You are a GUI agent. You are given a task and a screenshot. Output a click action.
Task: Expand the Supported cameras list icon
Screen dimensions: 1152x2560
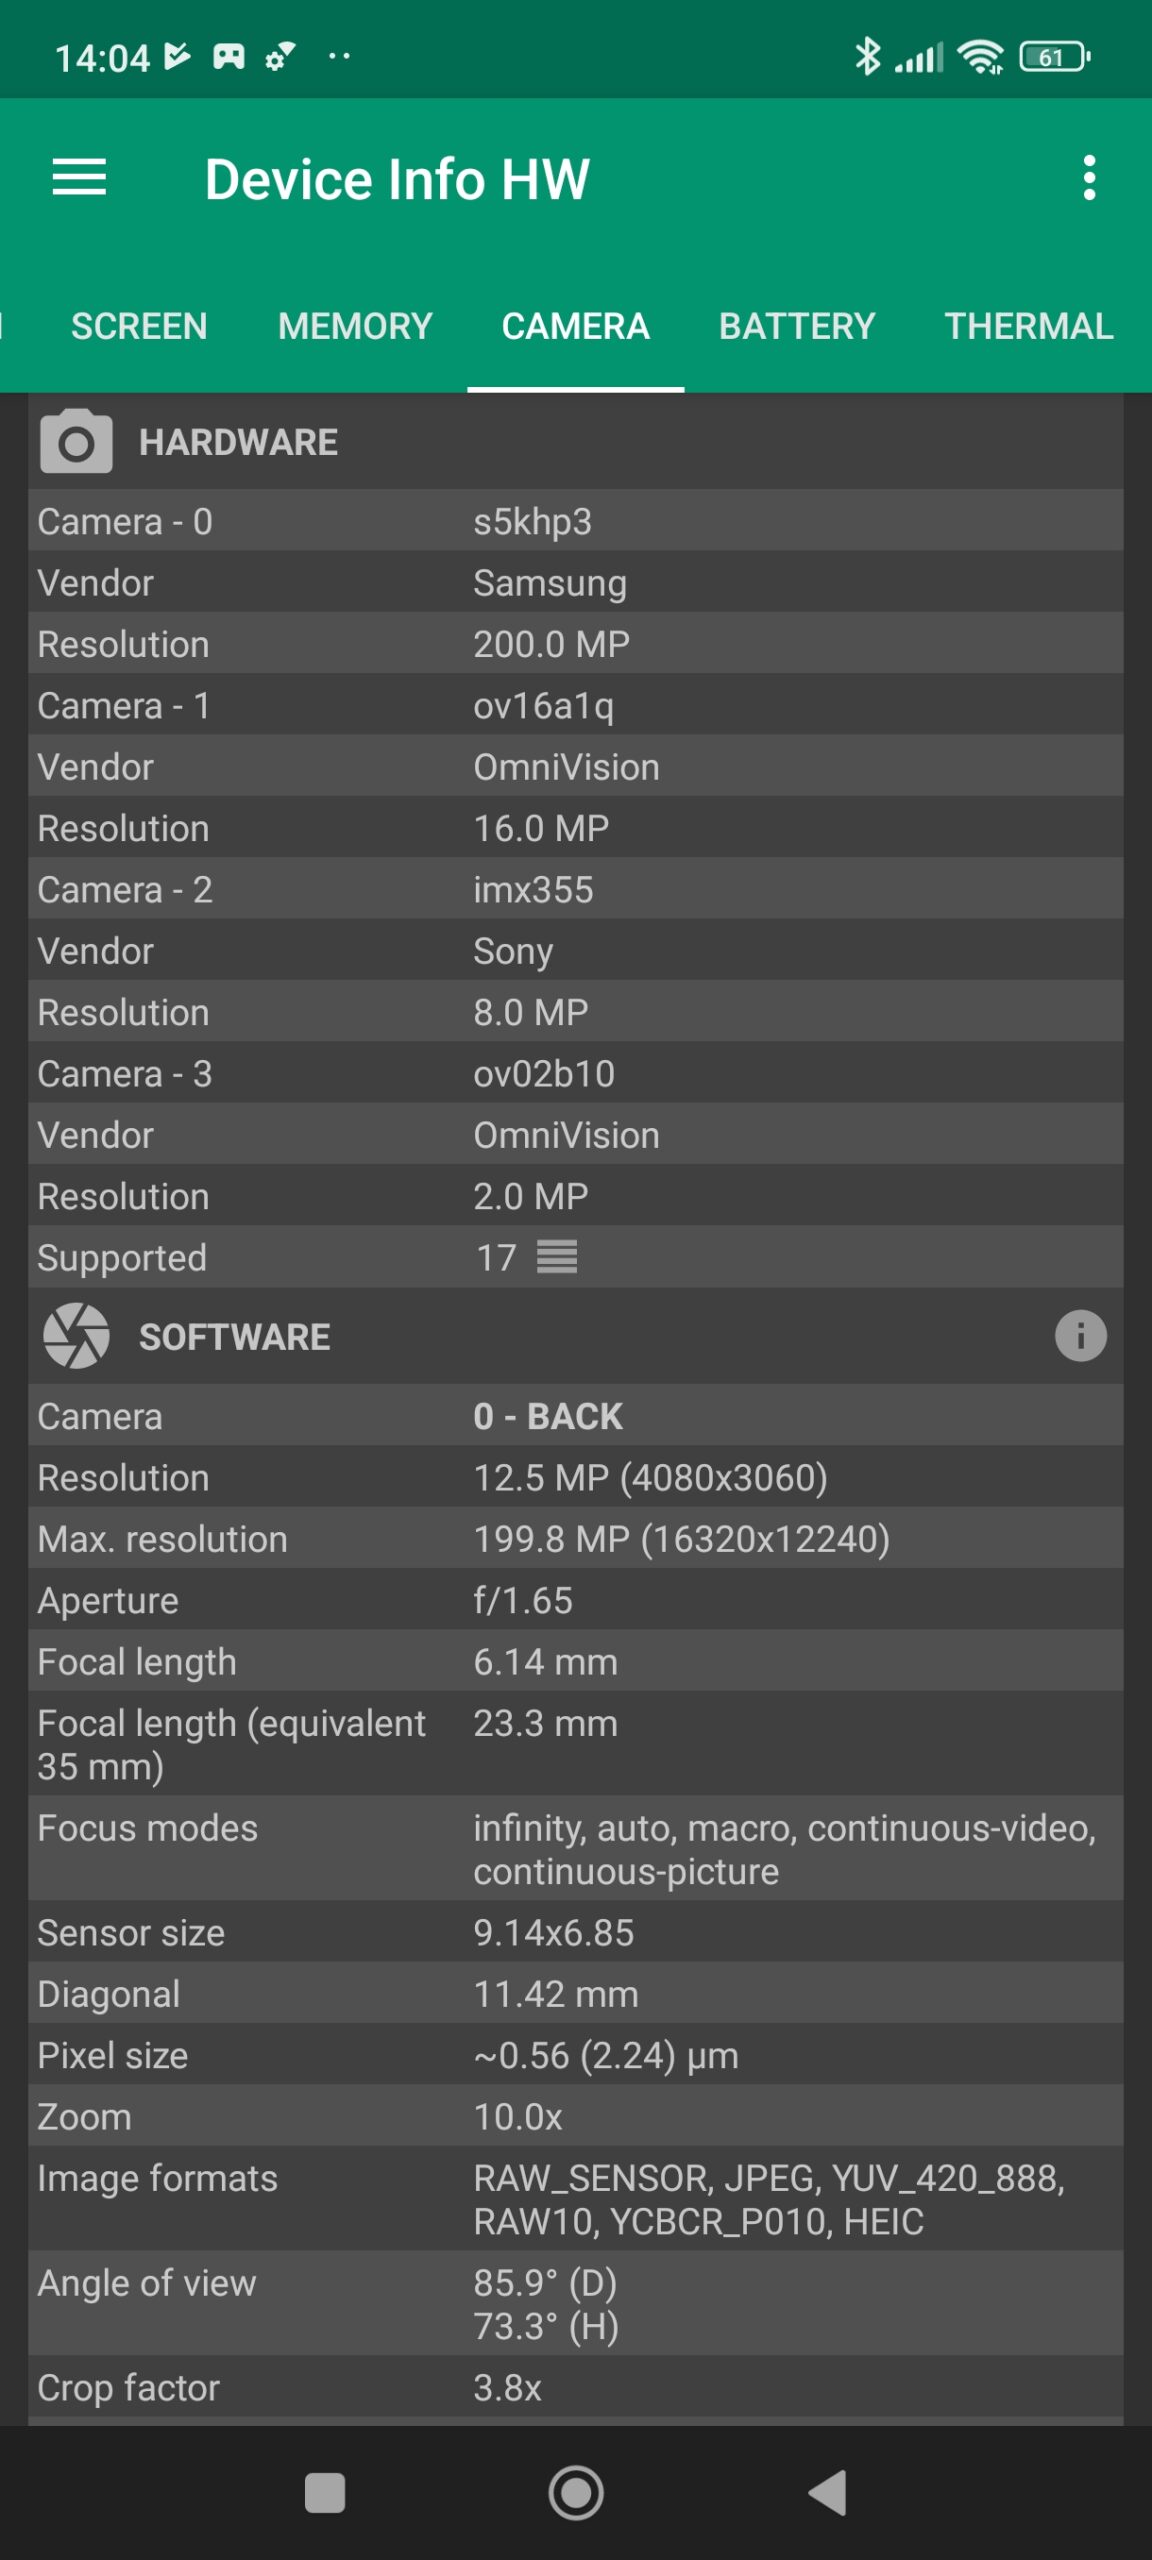[557, 1257]
